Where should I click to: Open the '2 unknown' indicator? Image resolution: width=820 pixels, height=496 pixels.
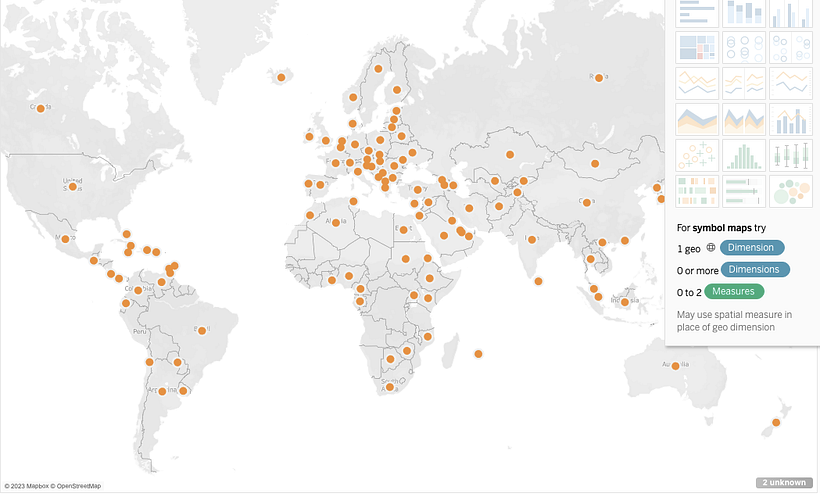coord(784,482)
